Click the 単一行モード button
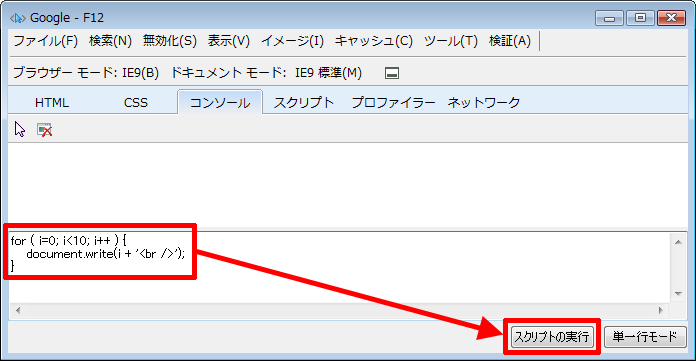Image resolution: width=696 pixels, height=361 pixels. 645,337
